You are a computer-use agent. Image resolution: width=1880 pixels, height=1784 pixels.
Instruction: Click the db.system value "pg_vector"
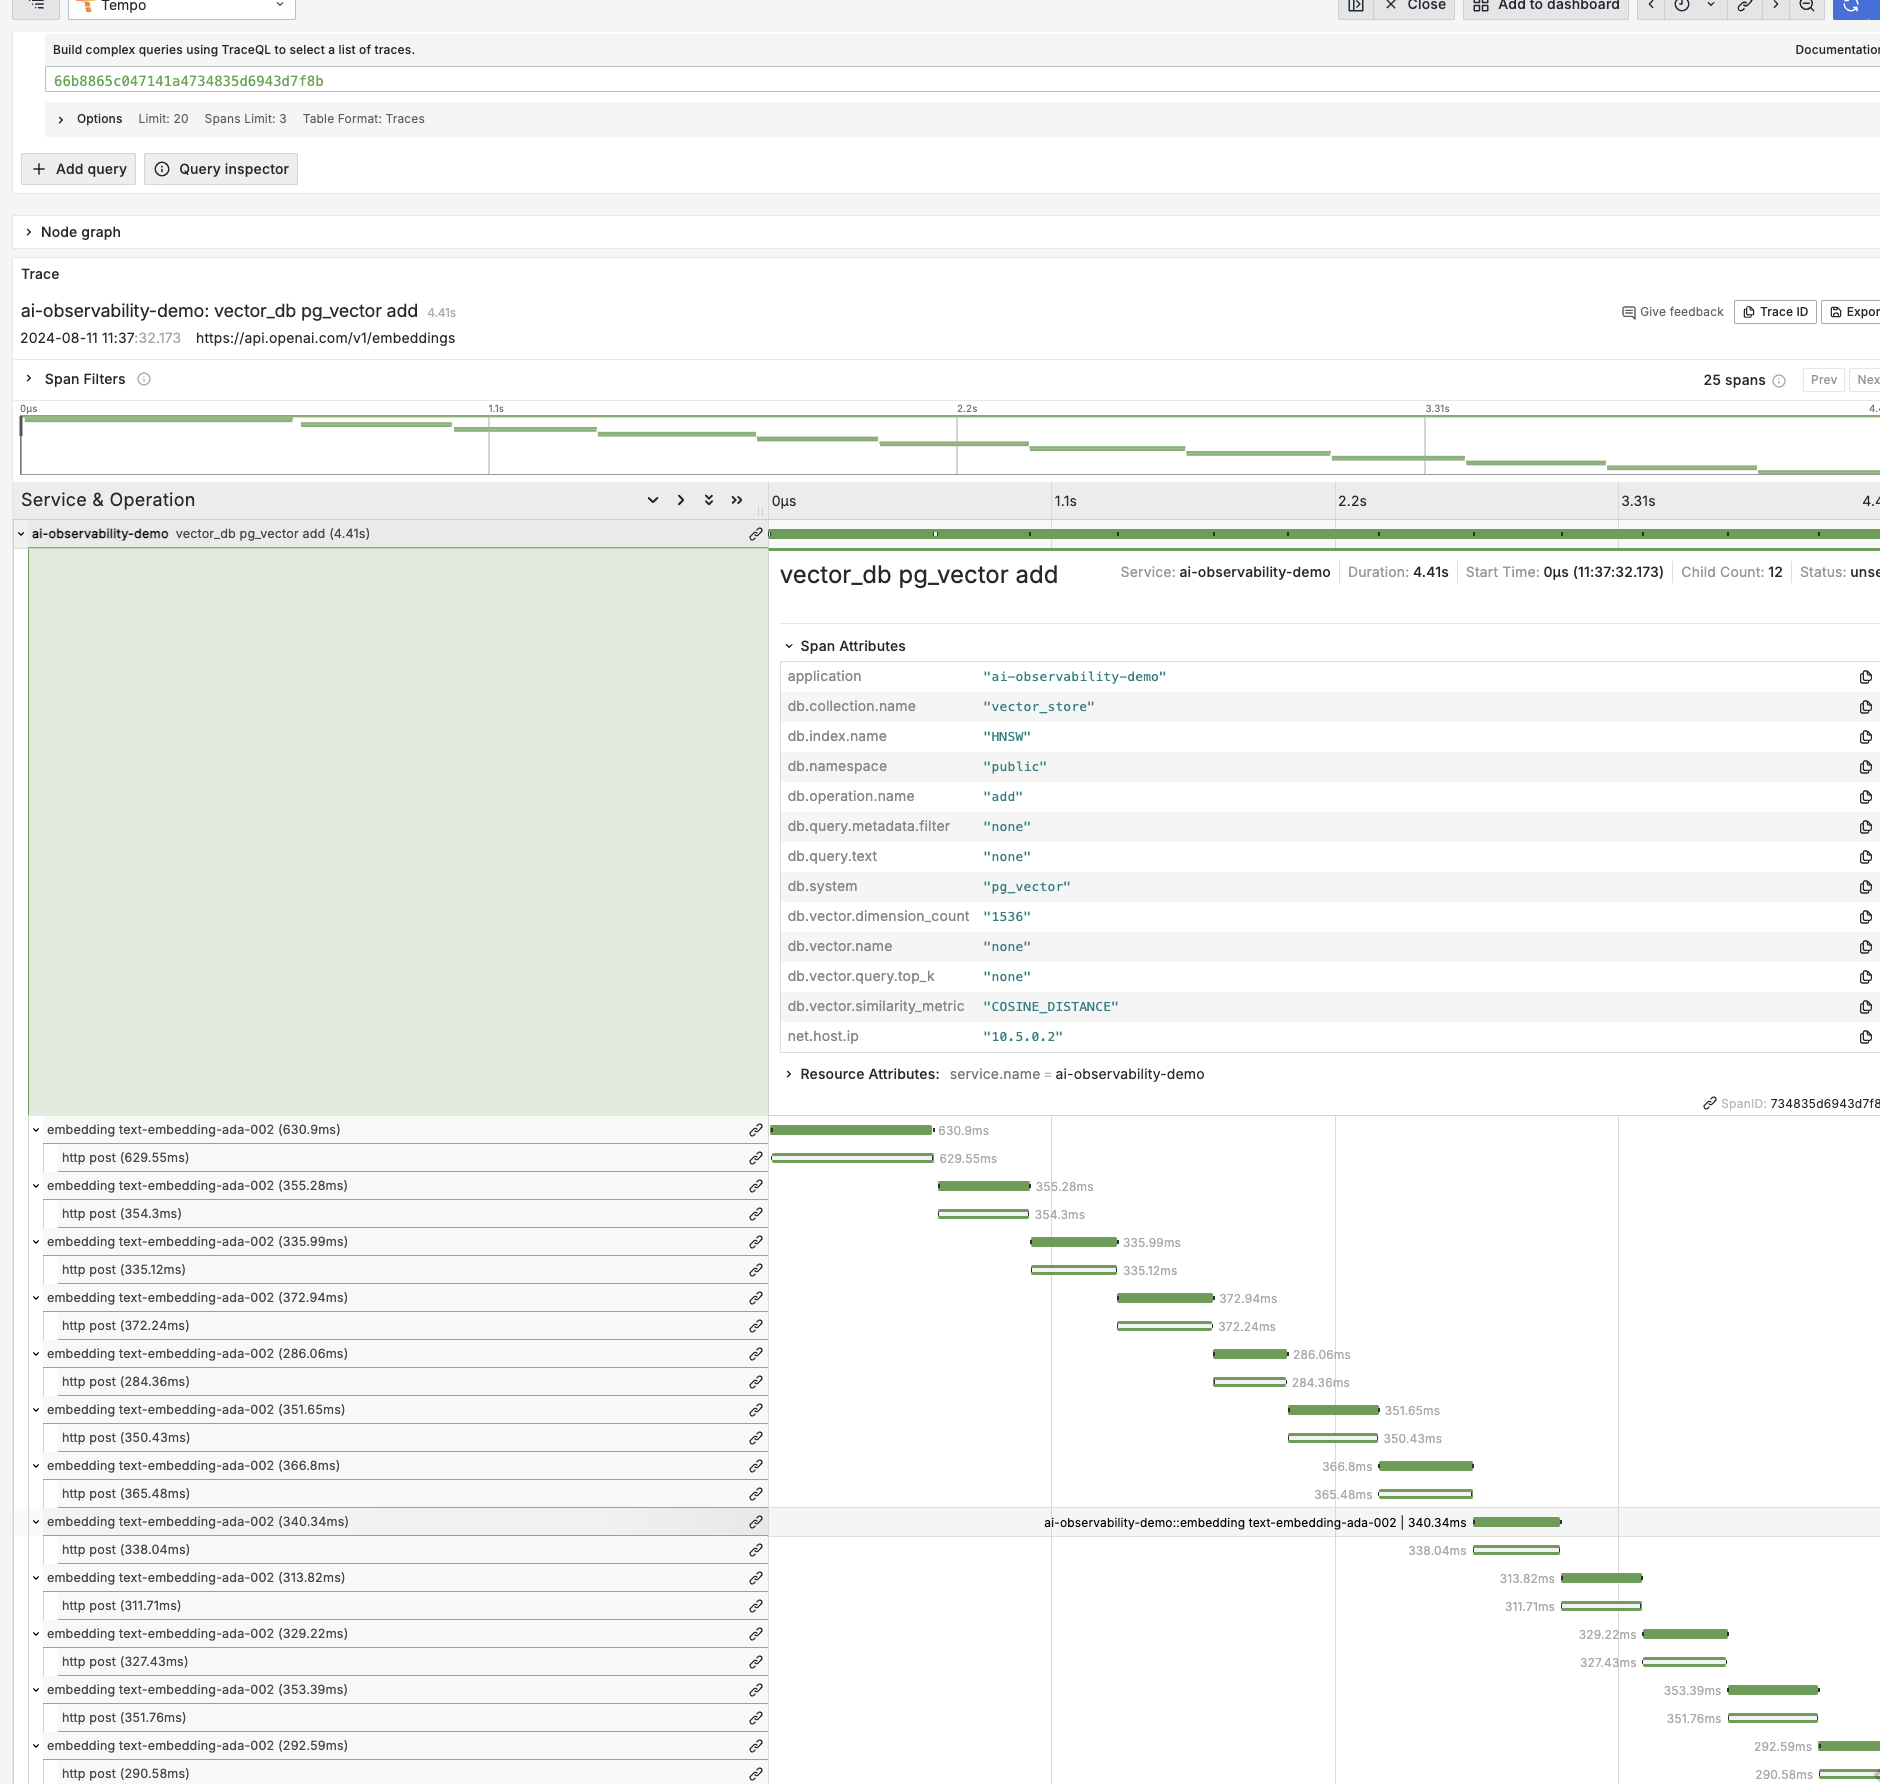point(1026,887)
